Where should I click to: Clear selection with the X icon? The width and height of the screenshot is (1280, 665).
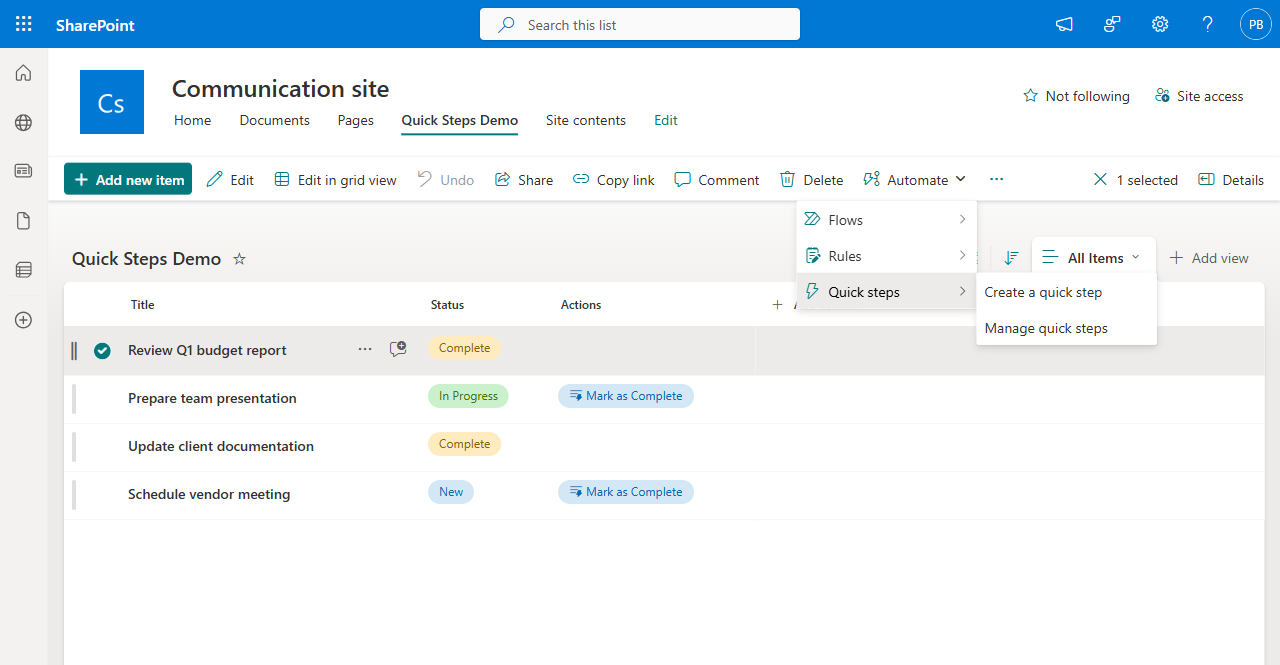pyautogui.click(x=1100, y=180)
